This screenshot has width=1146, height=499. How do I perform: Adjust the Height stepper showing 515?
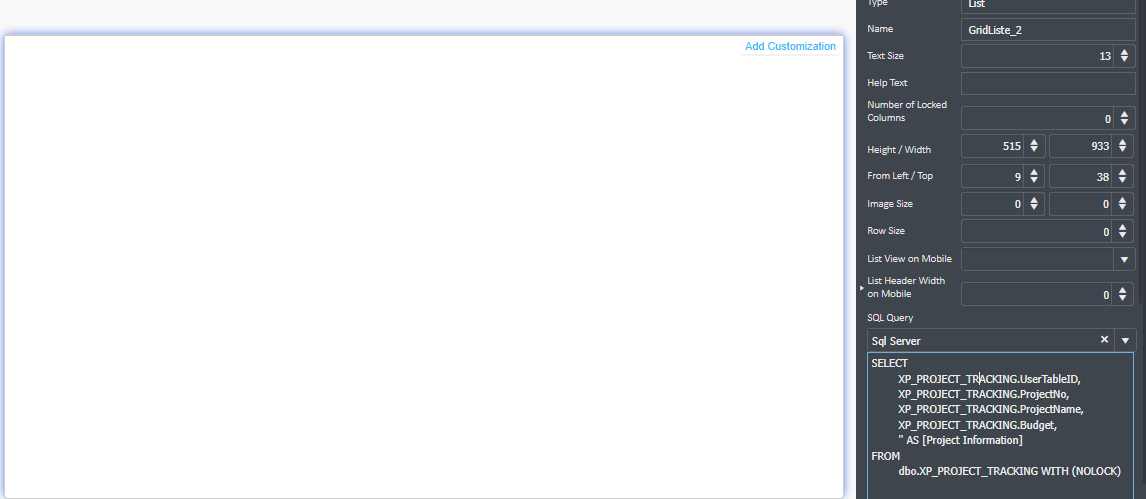coord(1034,146)
